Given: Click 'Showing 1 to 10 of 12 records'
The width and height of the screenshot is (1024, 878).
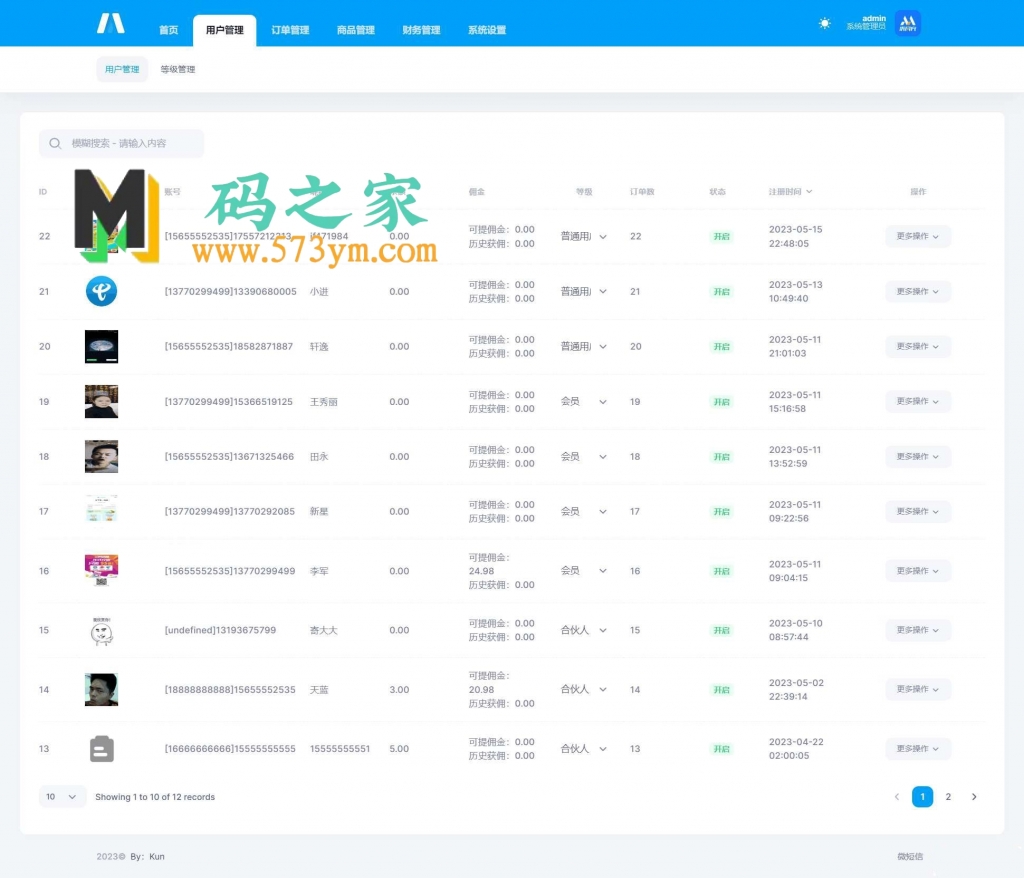Looking at the screenshot, I should pyautogui.click(x=155, y=797).
